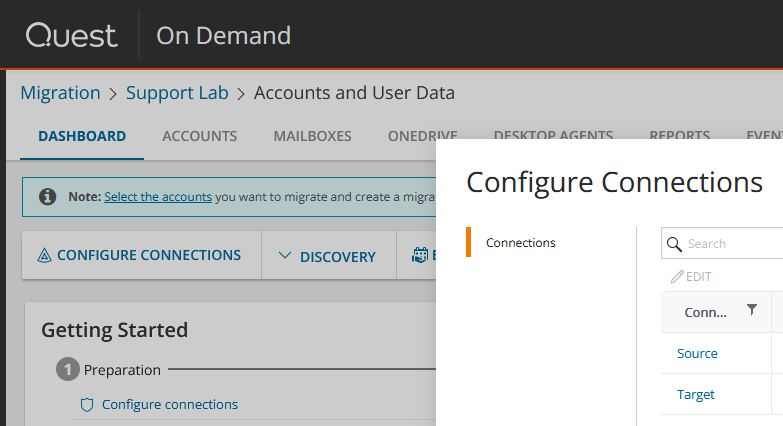Open the Source connection
The height and width of the screenshot is (426, 783).
697,353
